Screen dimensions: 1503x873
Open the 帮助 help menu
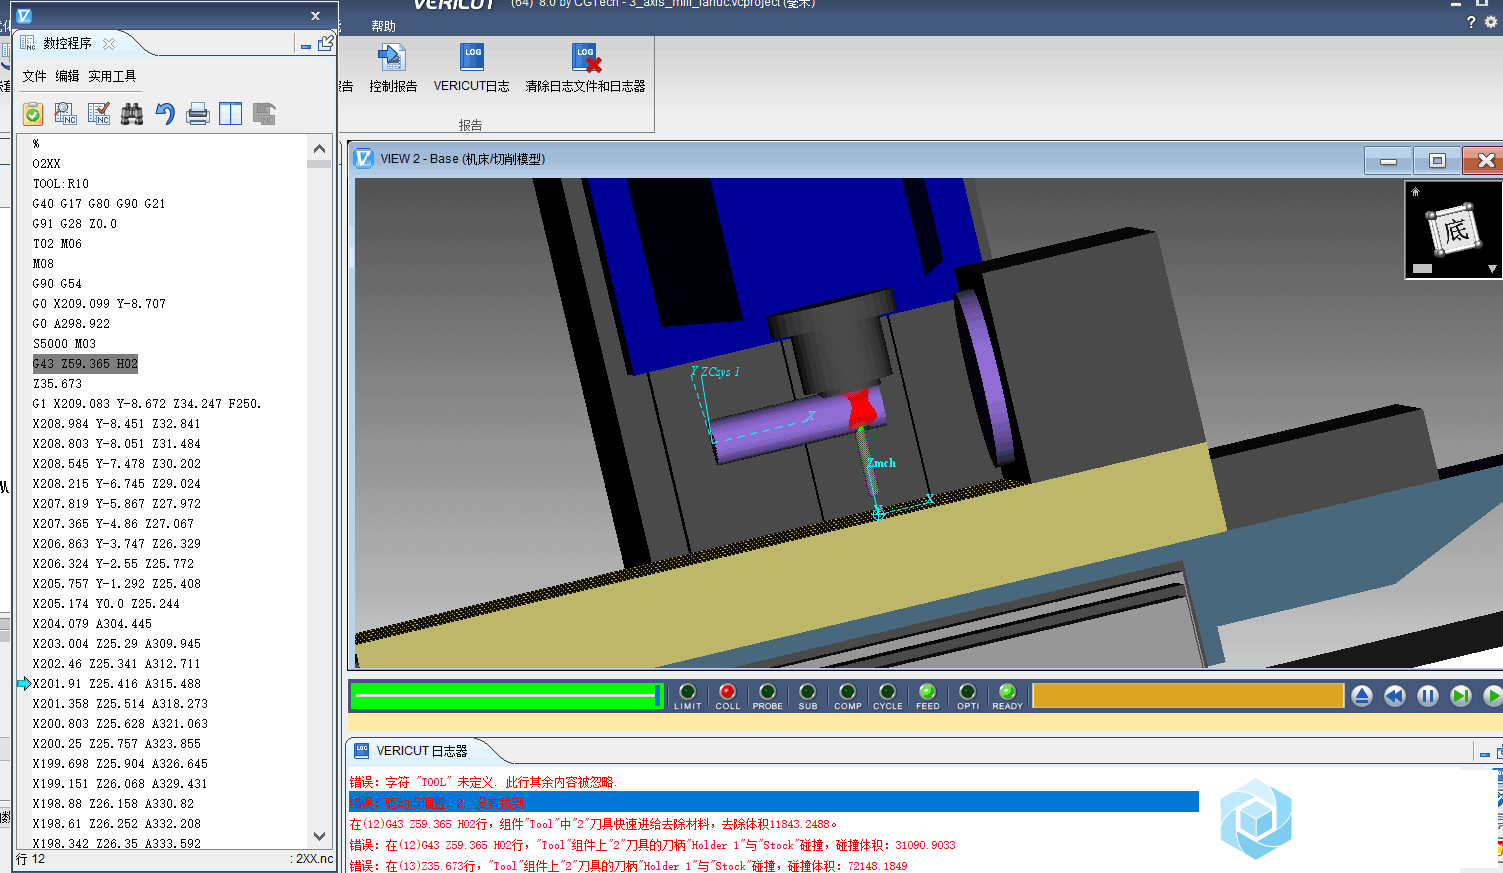coord(383,26)
